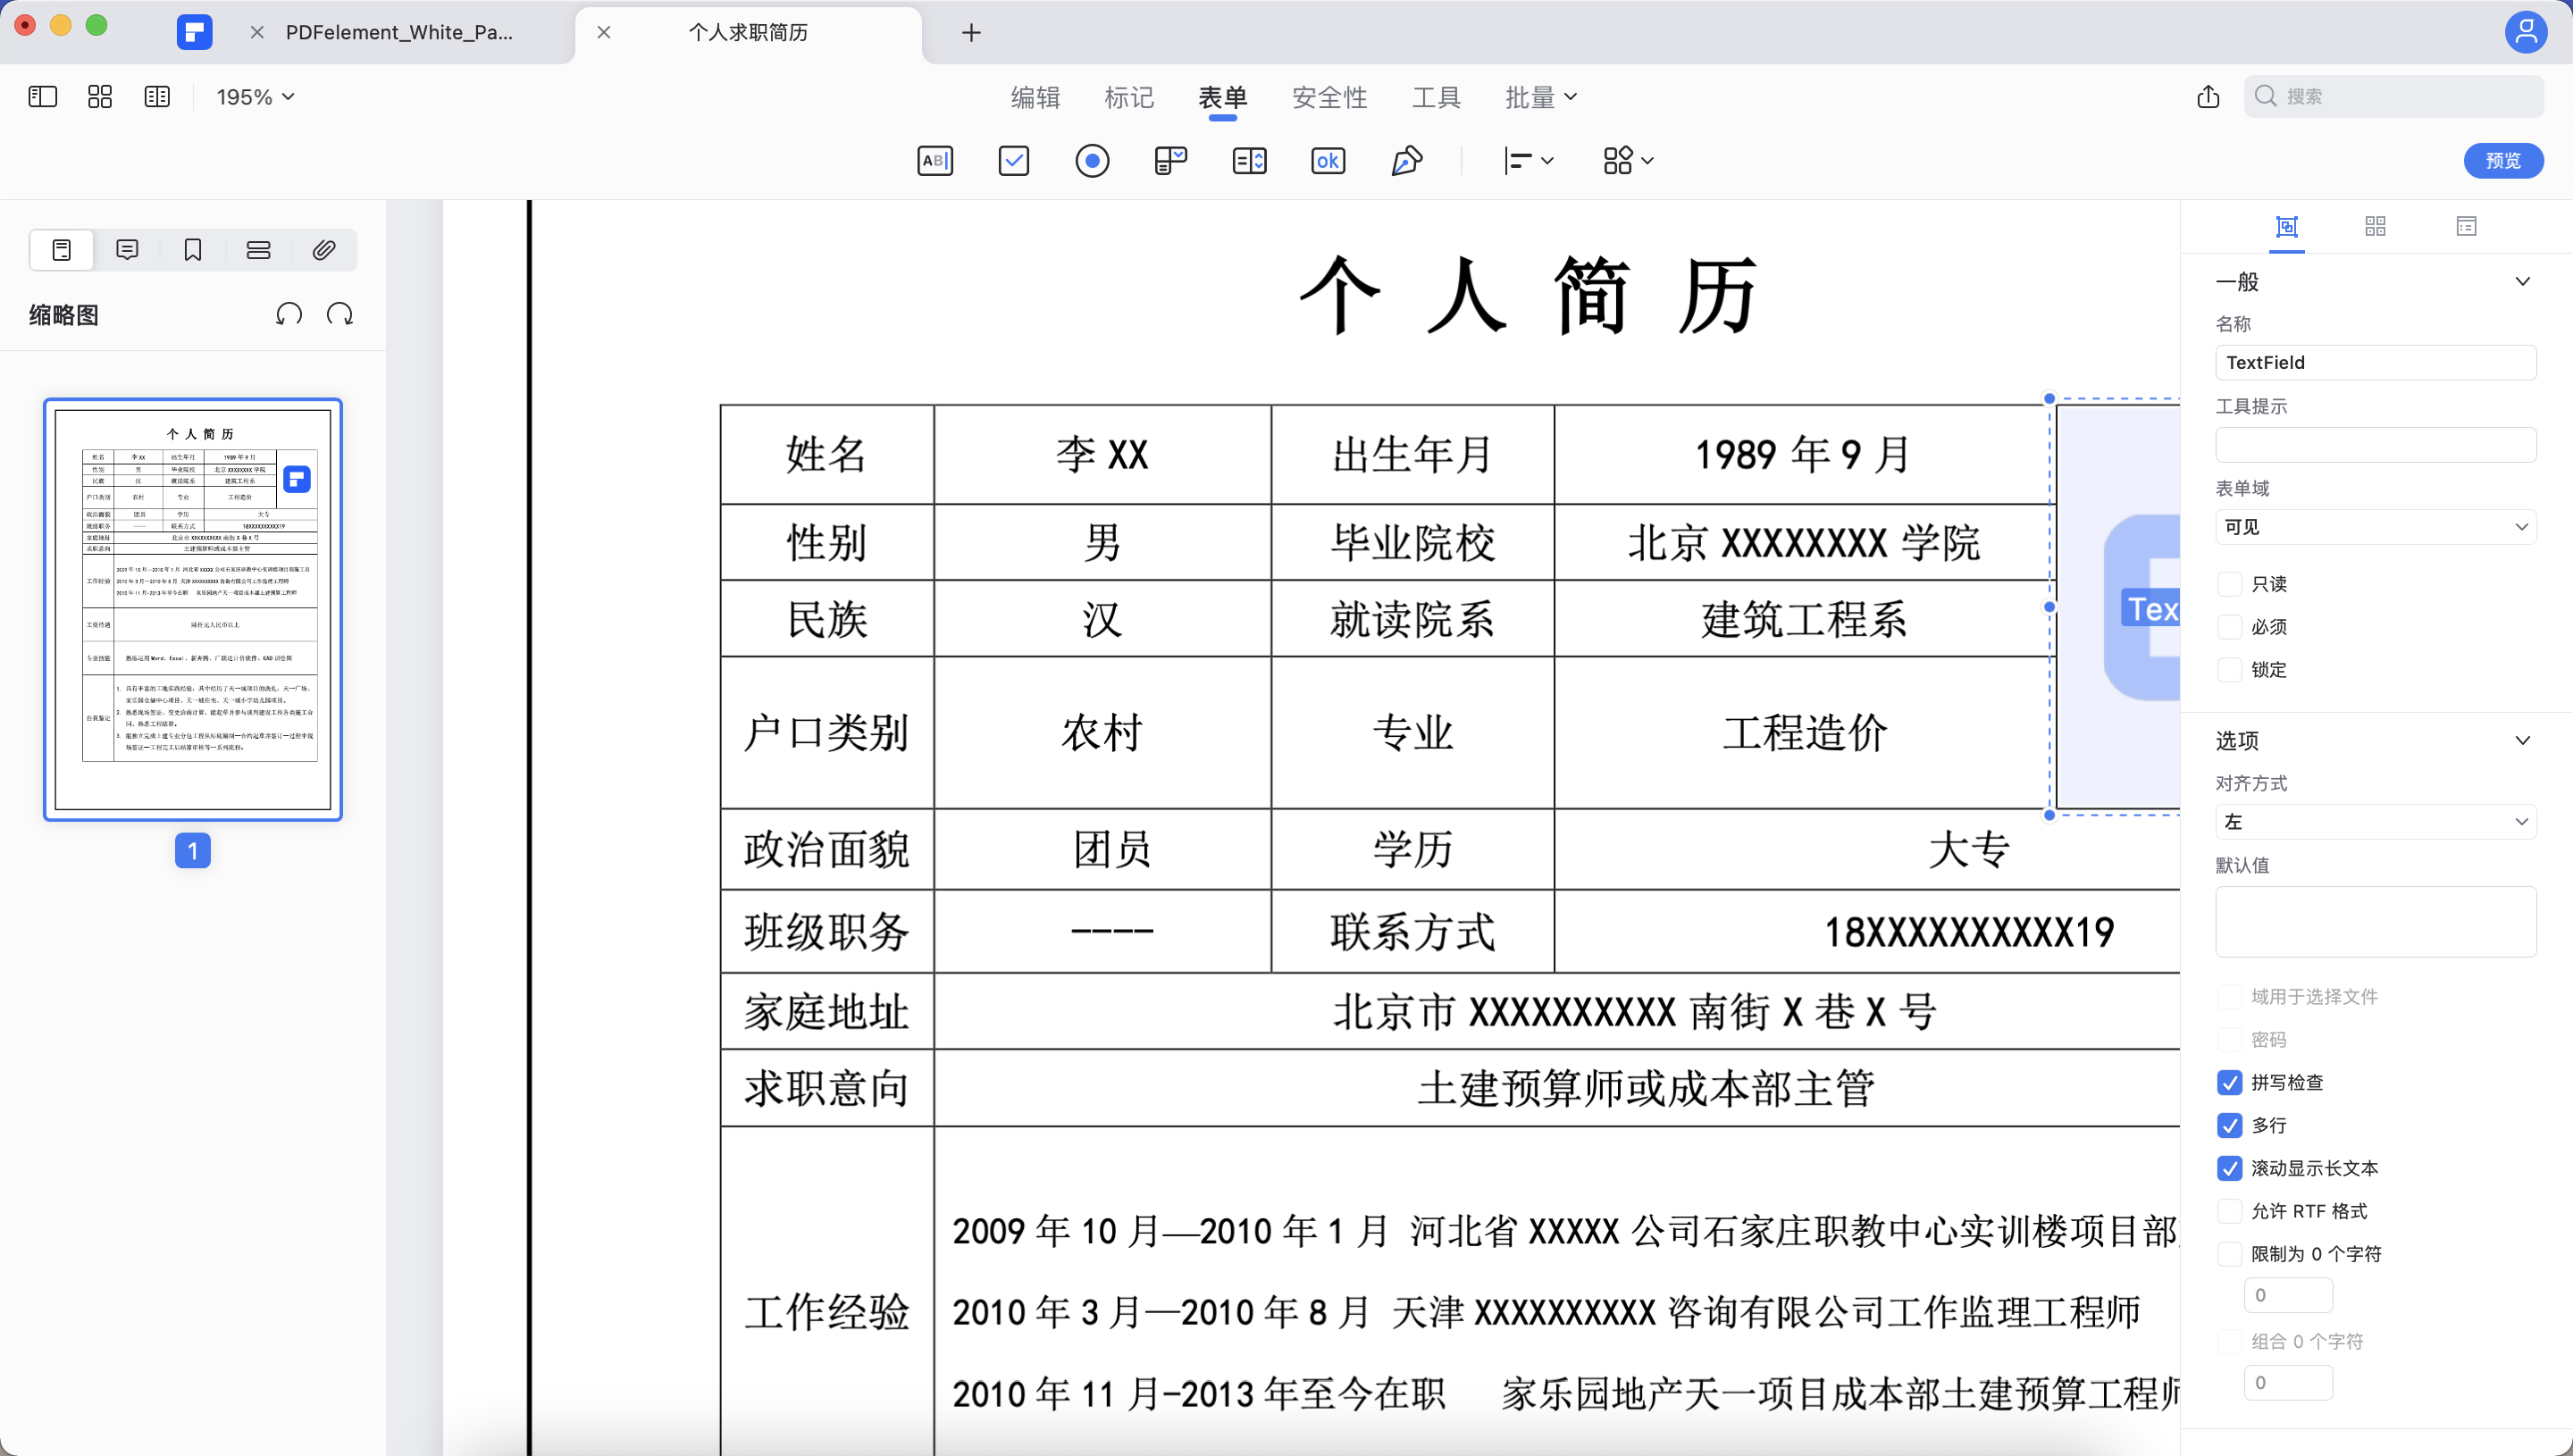The image size is (2573, 1456).
Task: Disable the 拼写检查 checkbox
Action: click(x=2229, y=1082)
